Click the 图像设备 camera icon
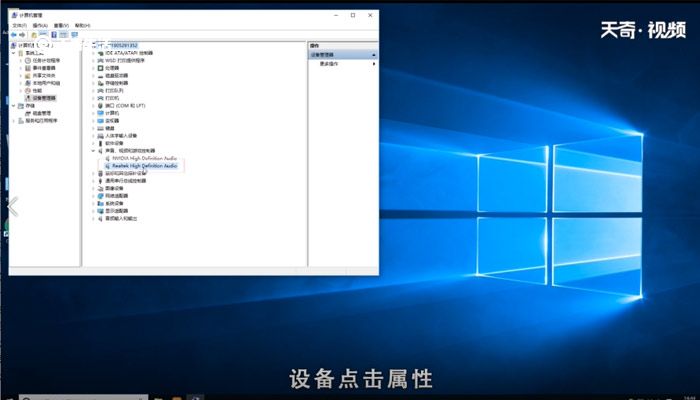700x400 pixels. [100, 188]
